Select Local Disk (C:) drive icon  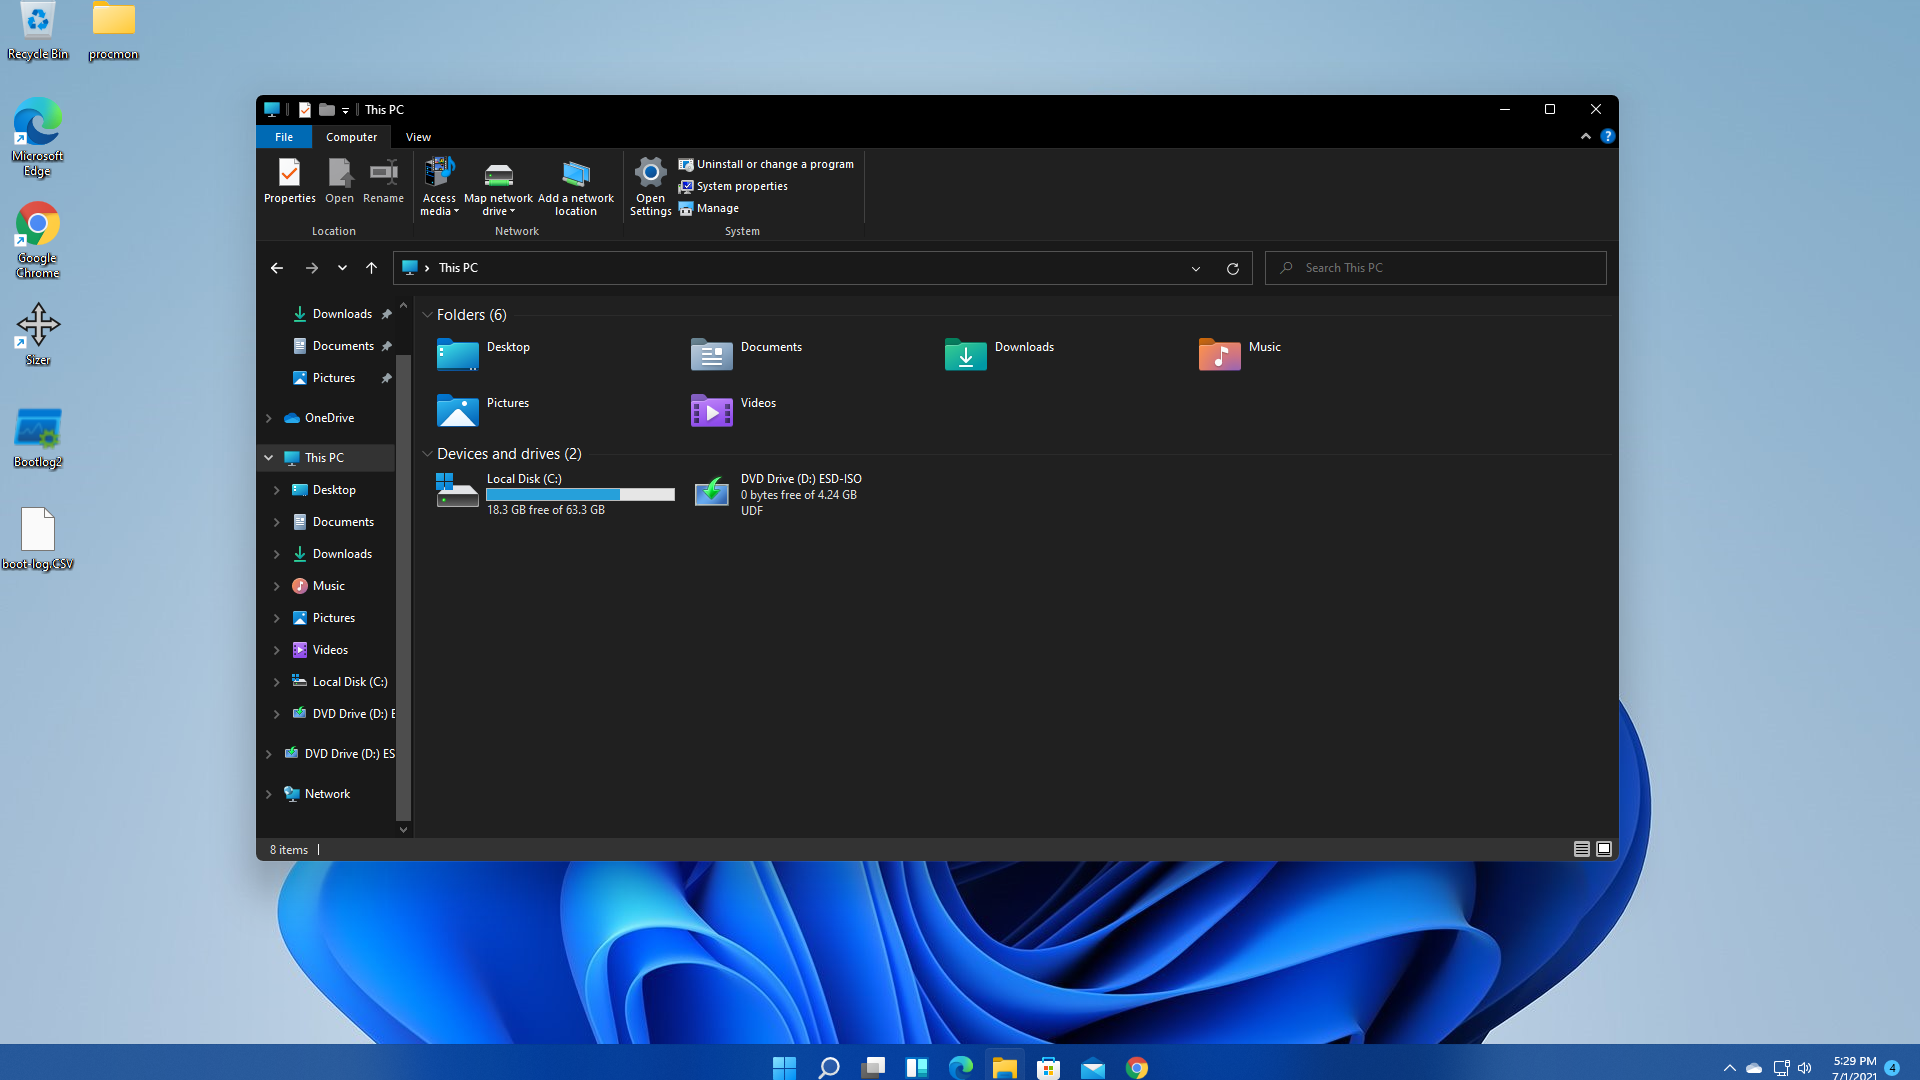458,491
